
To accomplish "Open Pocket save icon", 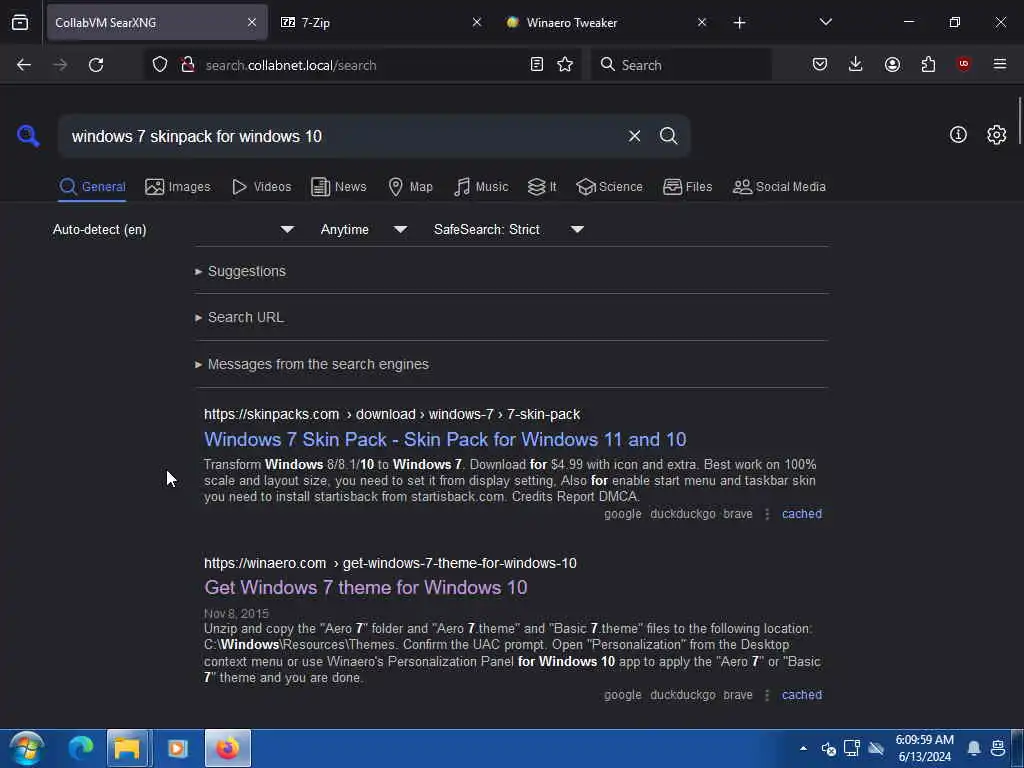I will click(x=820, y=64).
